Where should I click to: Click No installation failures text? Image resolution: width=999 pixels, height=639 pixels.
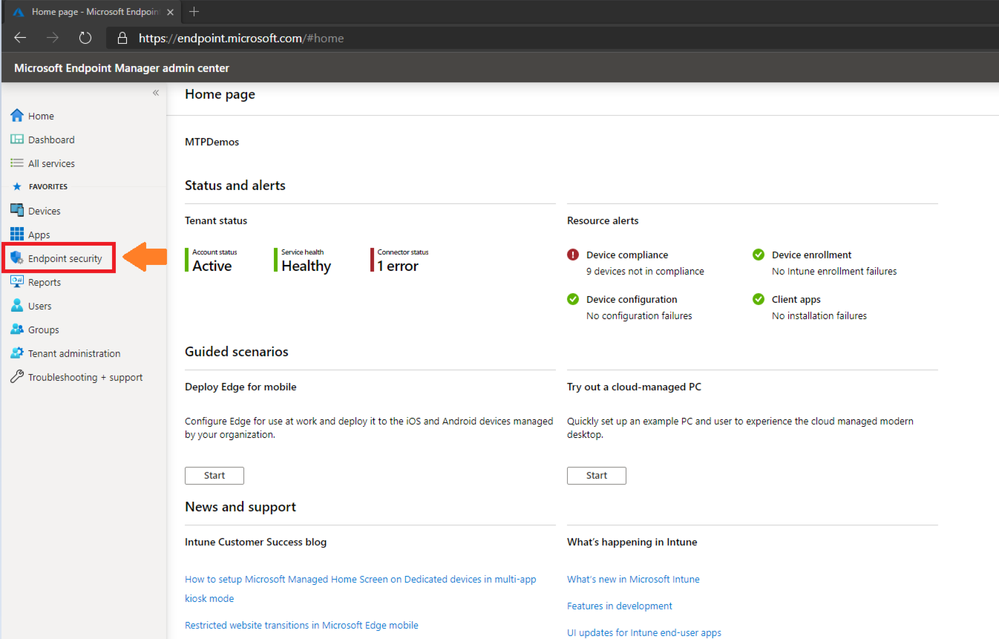tap(819, 316)
